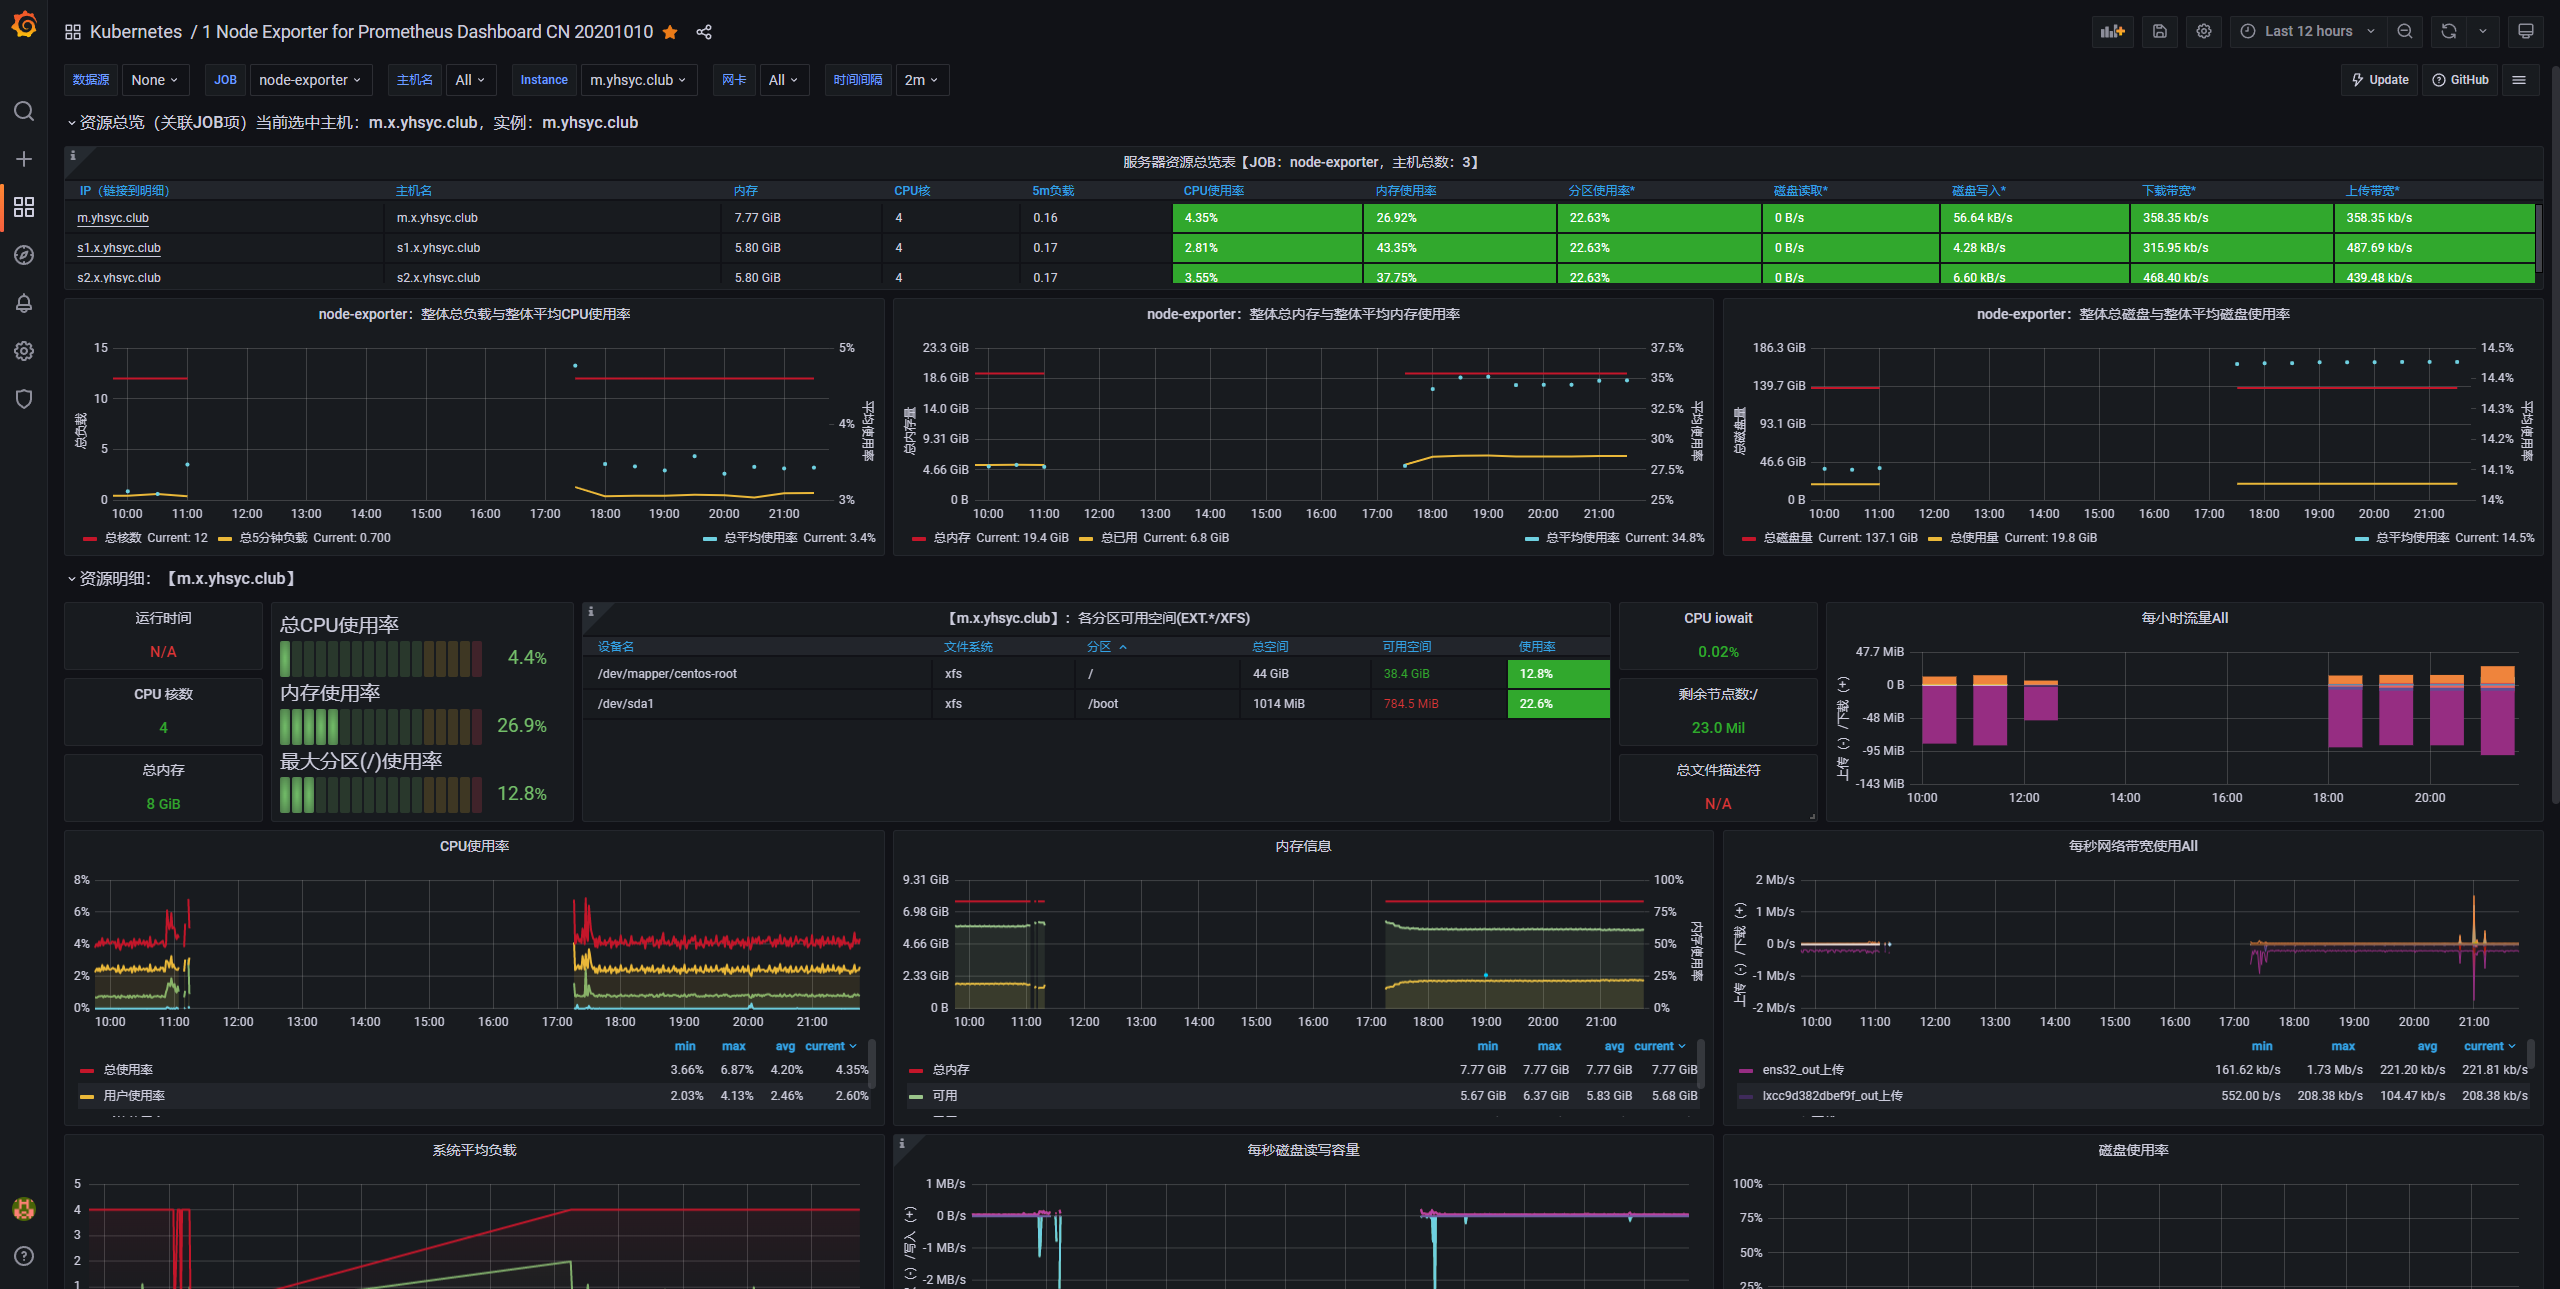Image resolution: width=2560 pixels, height=1289 pixels.
Task: Expand the JOB node-exporter dropdown
Action: [310, 80]
